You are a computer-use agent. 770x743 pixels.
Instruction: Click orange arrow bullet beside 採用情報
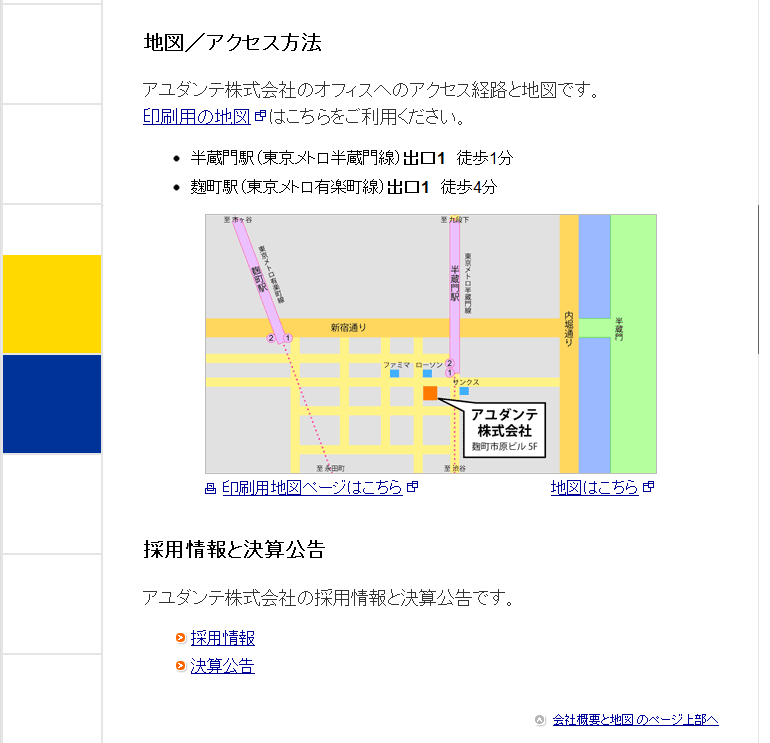tap(181, 637)
